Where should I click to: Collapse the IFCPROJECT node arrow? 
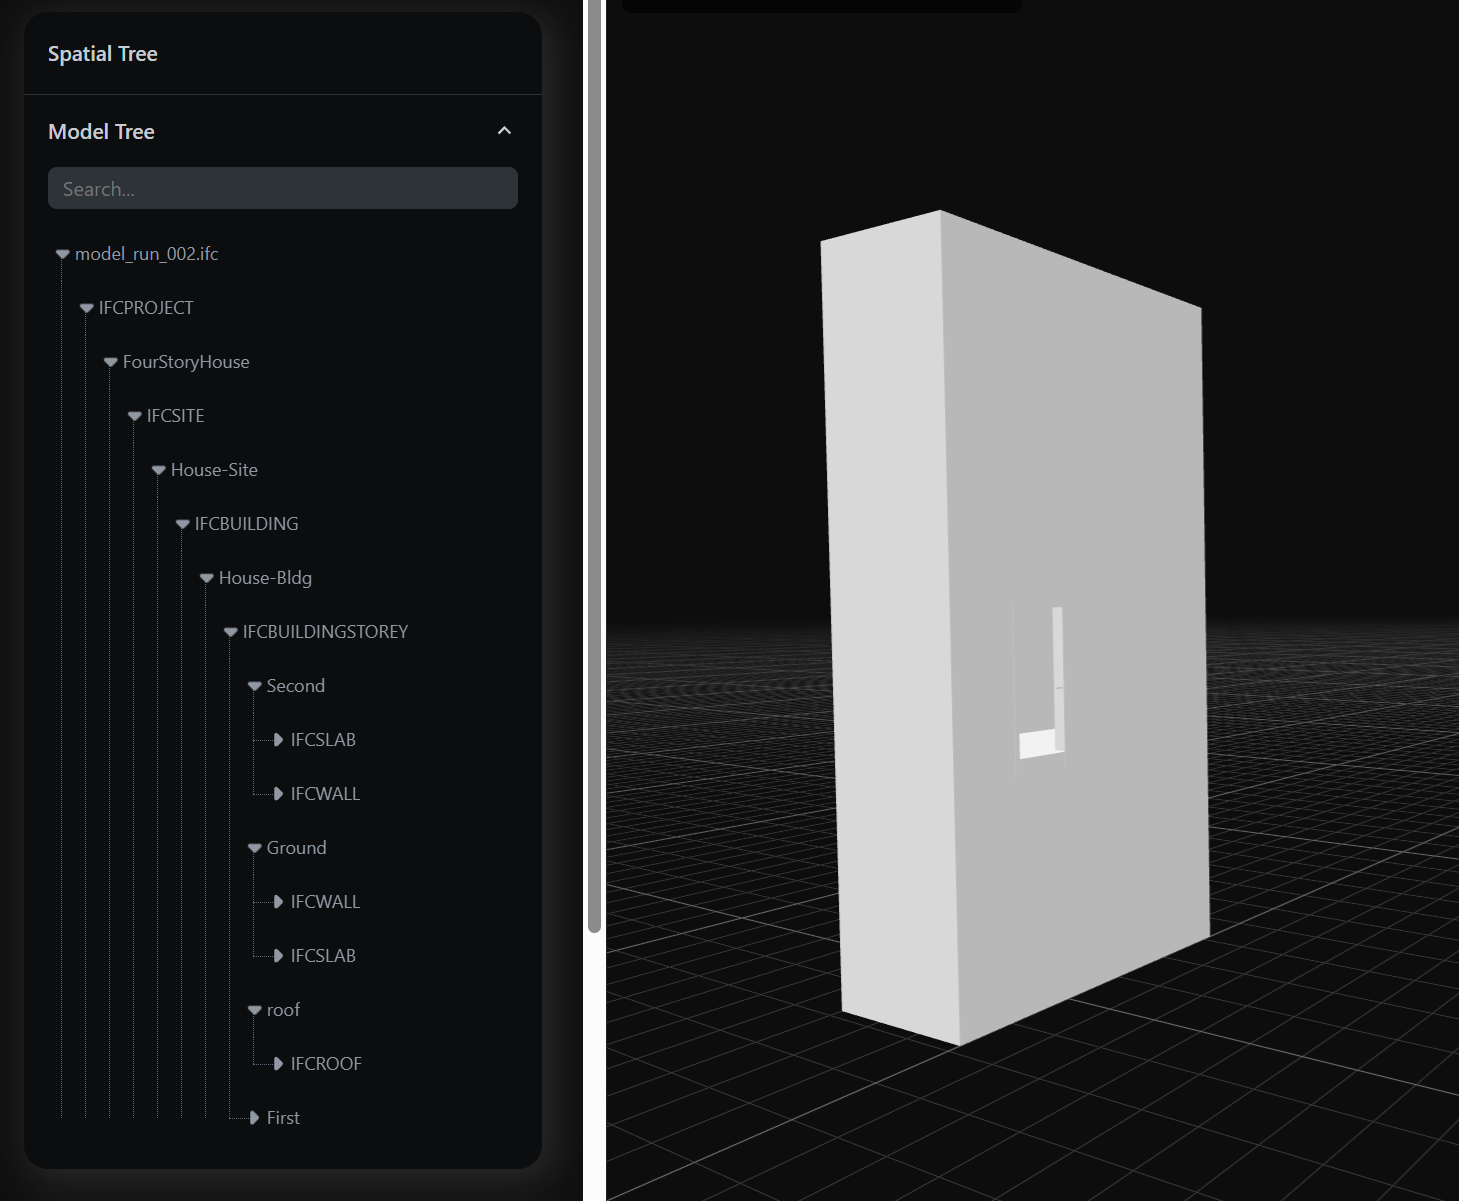tap(87, 309)
